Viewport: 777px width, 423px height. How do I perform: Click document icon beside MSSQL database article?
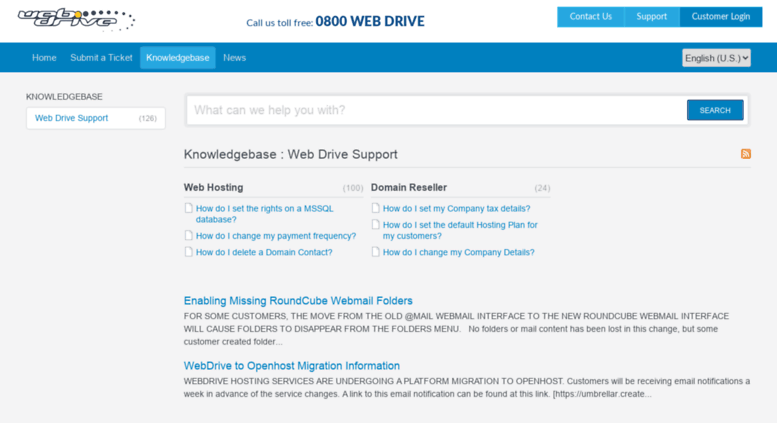[x=188, y=208]
